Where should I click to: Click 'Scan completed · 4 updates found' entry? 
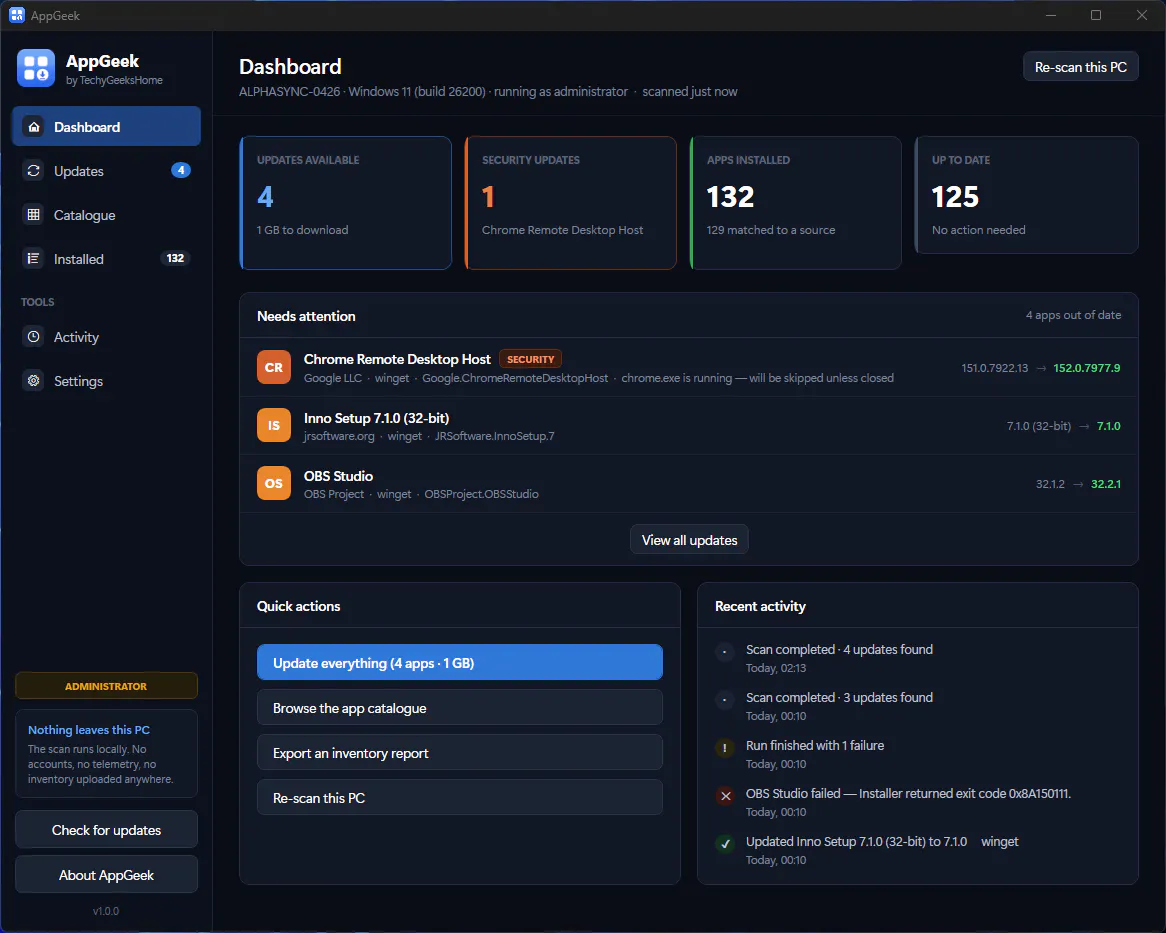(x=839, y=649)
